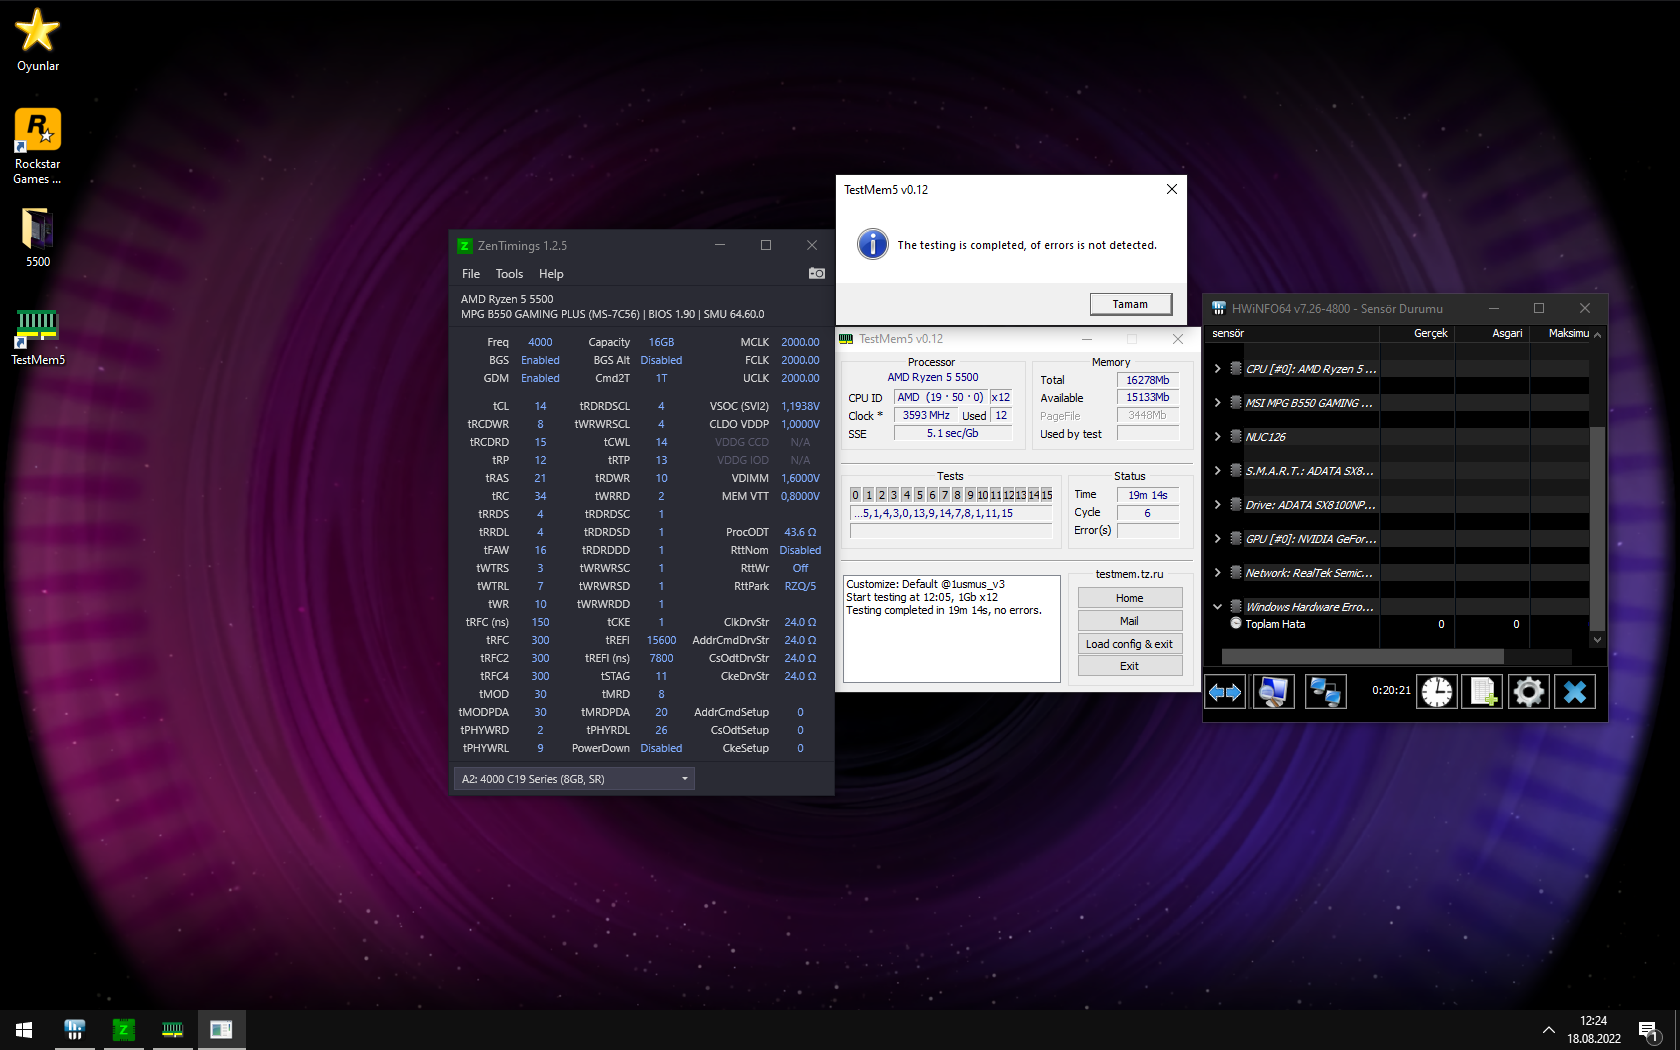The height and width of the screenshot is (1050, 1680).
Task: Click HWiNFO networked computers icon
Action: pyautogui.click(x=1325, y=692)
